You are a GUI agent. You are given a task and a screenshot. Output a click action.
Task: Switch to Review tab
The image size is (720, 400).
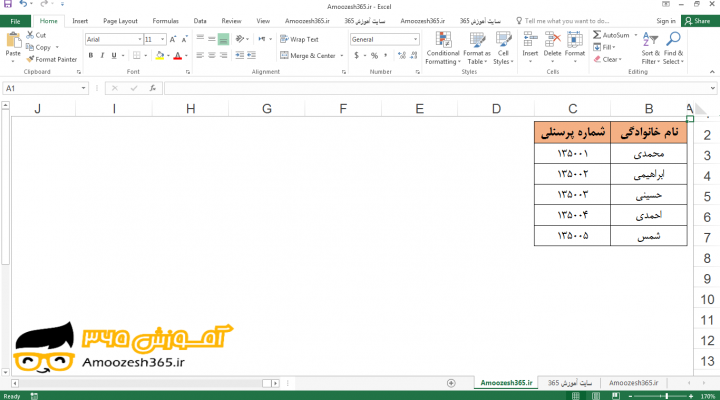click(x=231, y=21)
